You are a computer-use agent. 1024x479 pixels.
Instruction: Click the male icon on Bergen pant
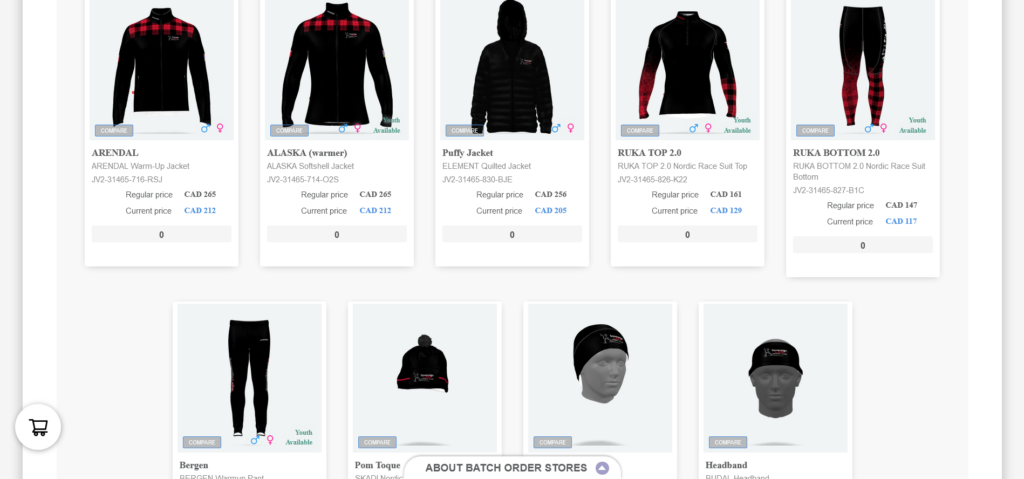coord(255,440)
